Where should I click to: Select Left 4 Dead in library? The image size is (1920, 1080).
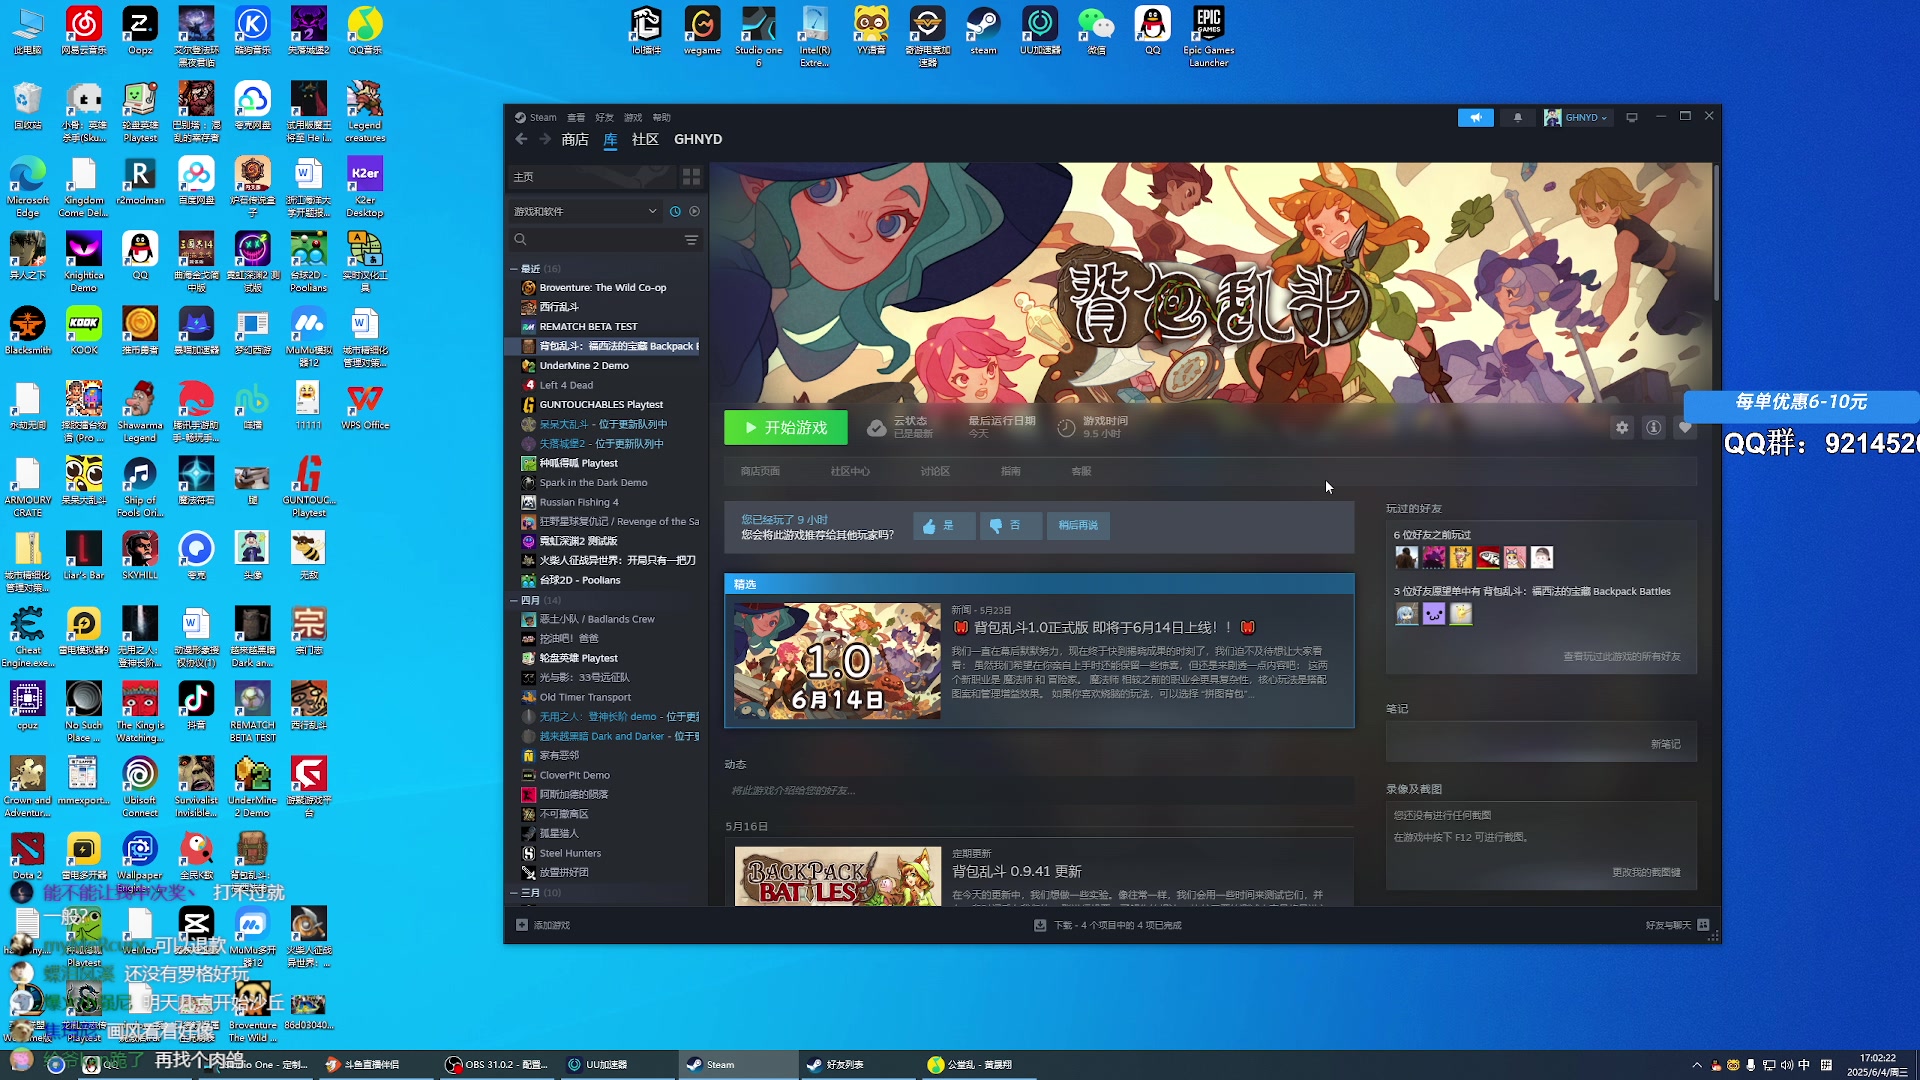pos(566,385)
